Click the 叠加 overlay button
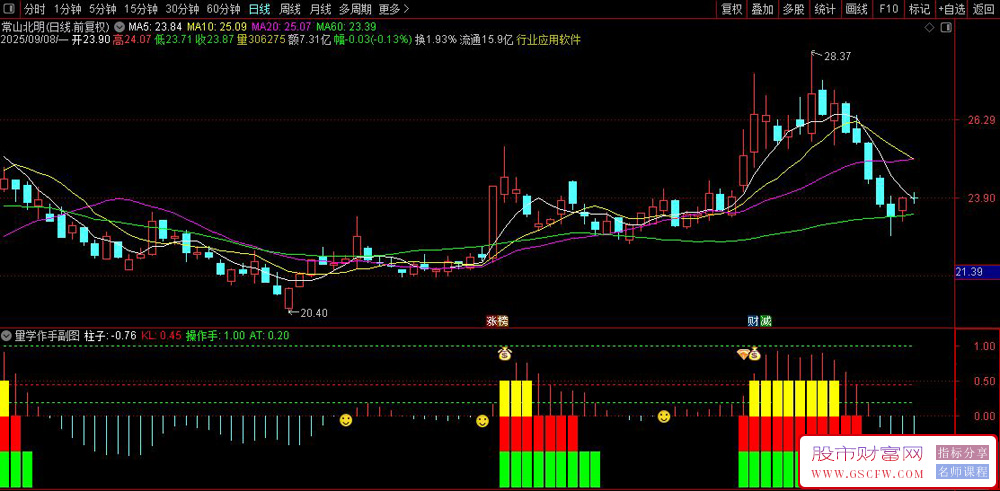 click(762, 9)
